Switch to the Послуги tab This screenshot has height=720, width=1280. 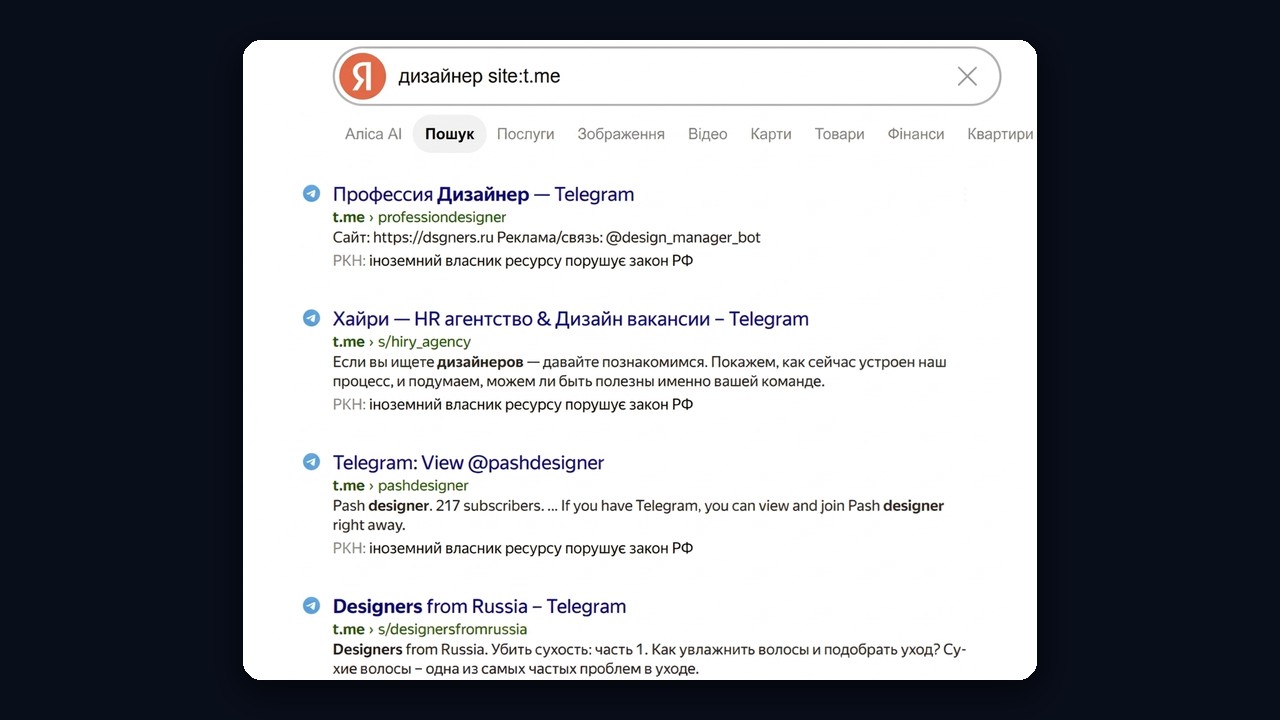(525, 134)
